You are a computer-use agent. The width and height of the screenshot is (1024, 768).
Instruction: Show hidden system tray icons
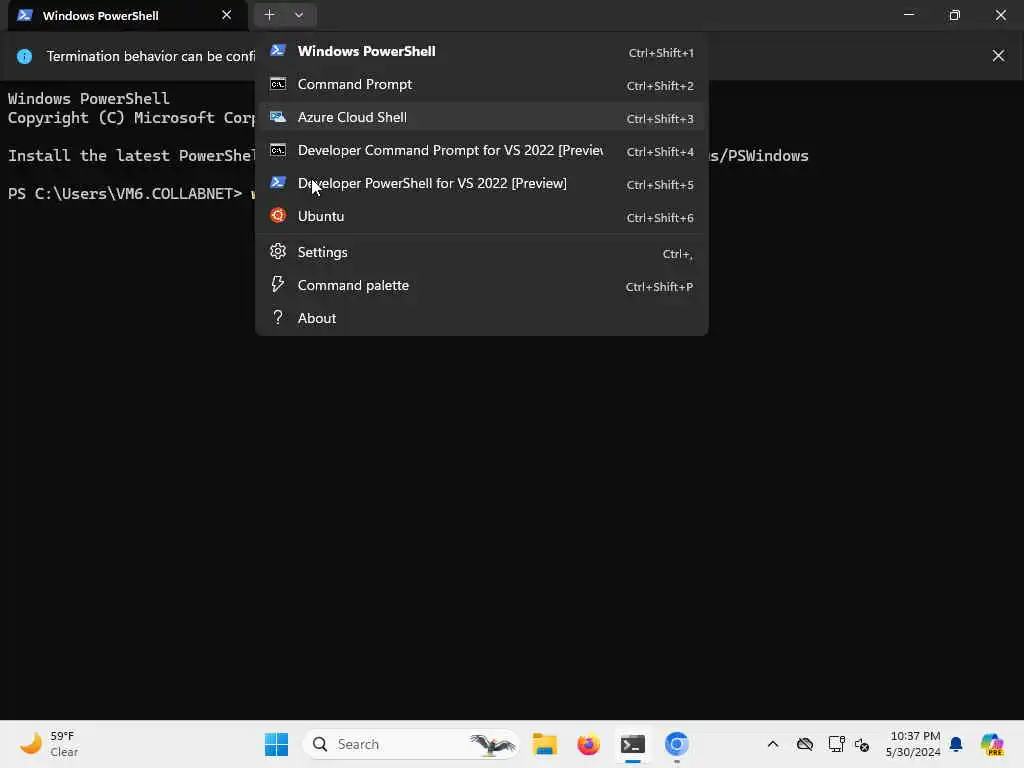pos(773,744)
